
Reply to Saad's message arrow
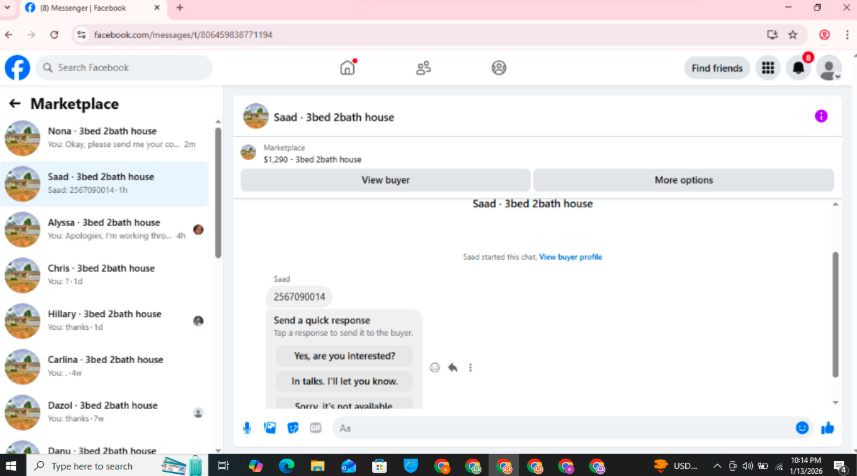coord(453,368)
